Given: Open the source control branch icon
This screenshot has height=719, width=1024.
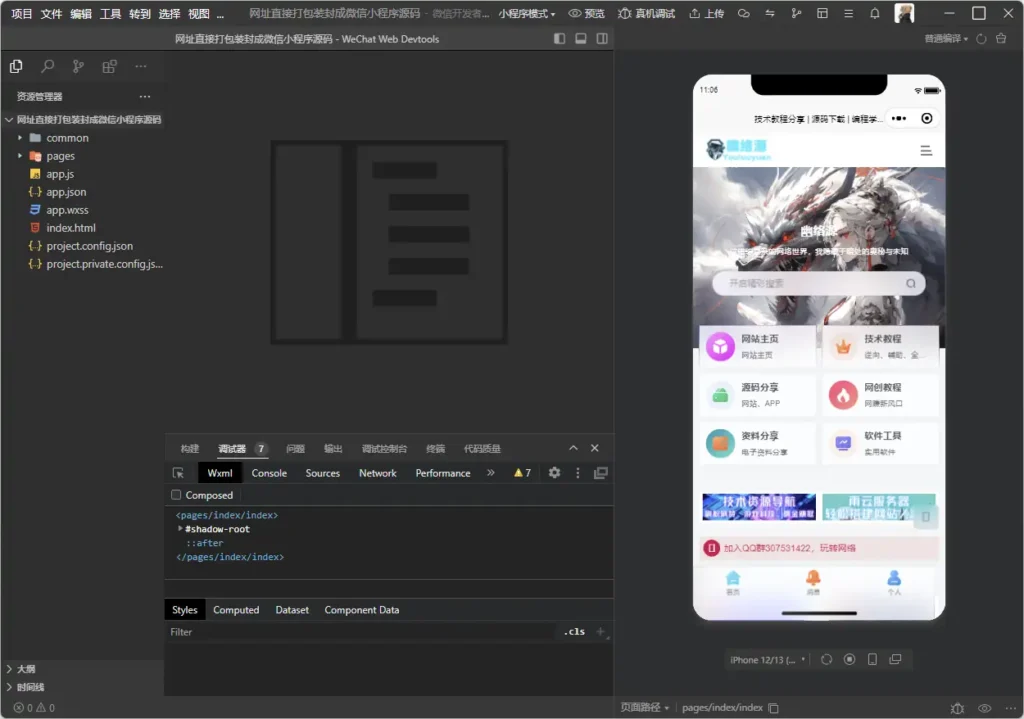Looking at the screenshot, I should [78, 66].
